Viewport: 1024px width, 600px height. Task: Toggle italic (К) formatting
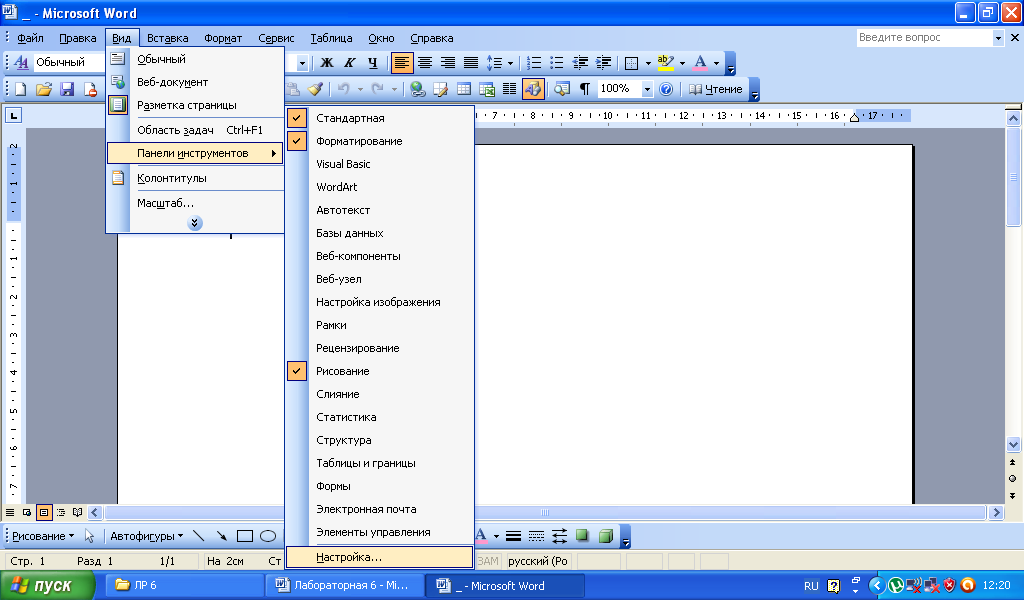point(350,63)
